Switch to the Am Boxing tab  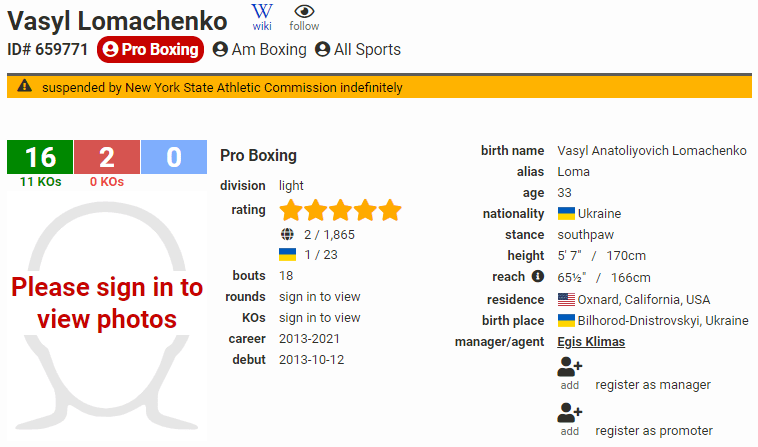pos(260,49)
